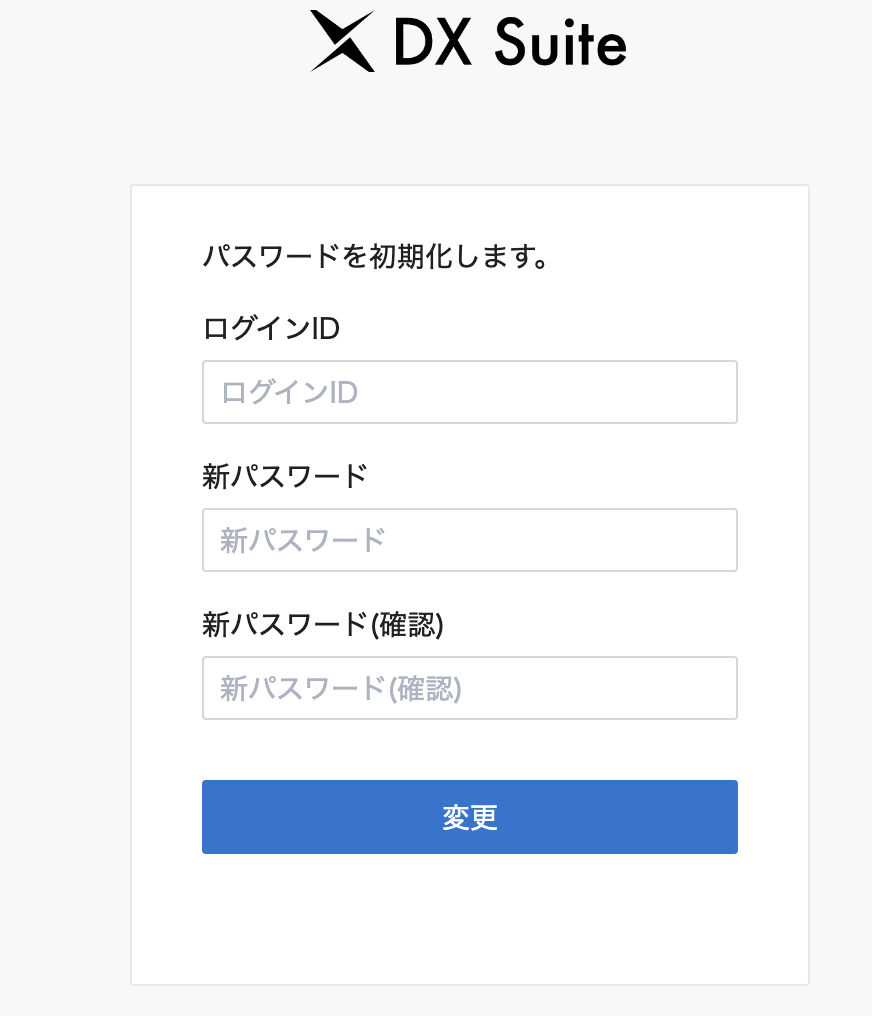Viewport: 872px width, 1016px height.
Task: Focus the 新パスワード password field
Action: click(470, 540)
